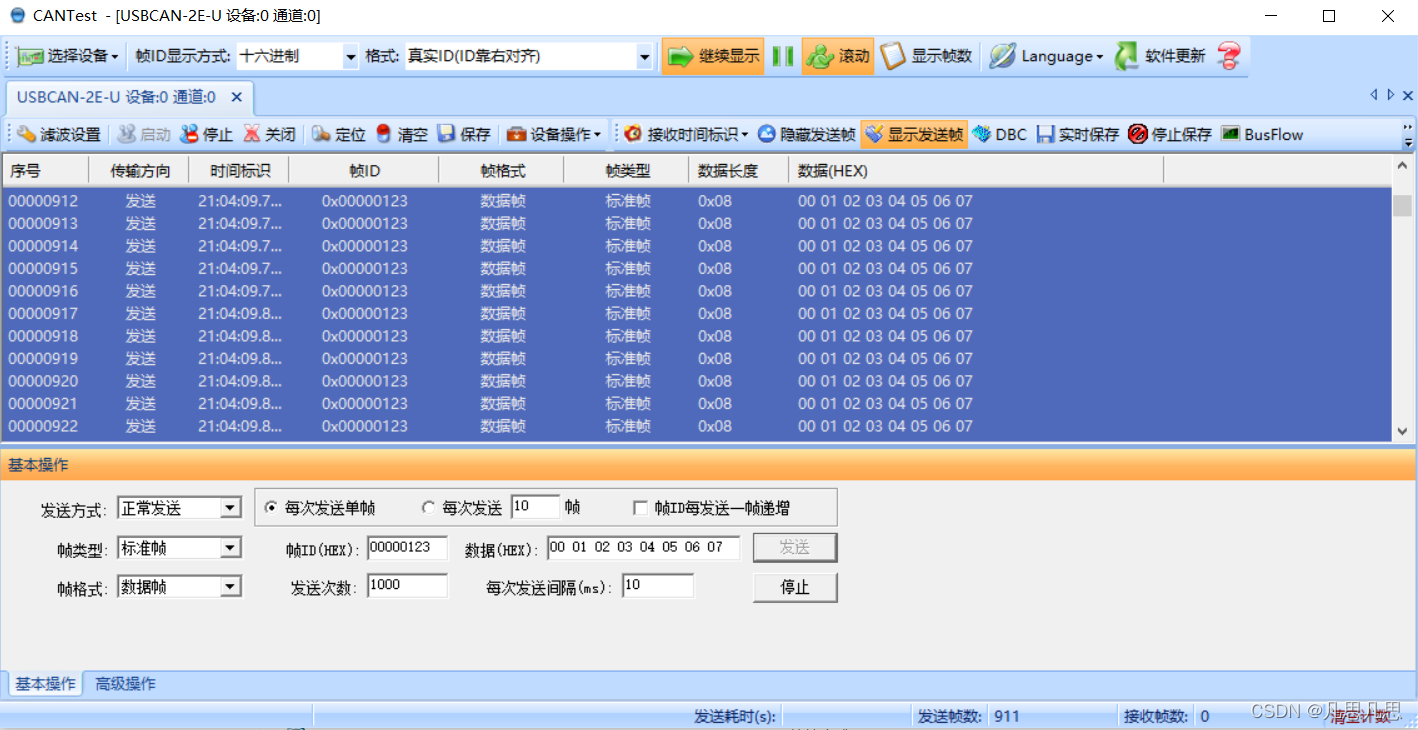The width and height of the screenshot is (1418, 730).
Task: Switch to the 高级操作 tab
Action: coord(125,684)
